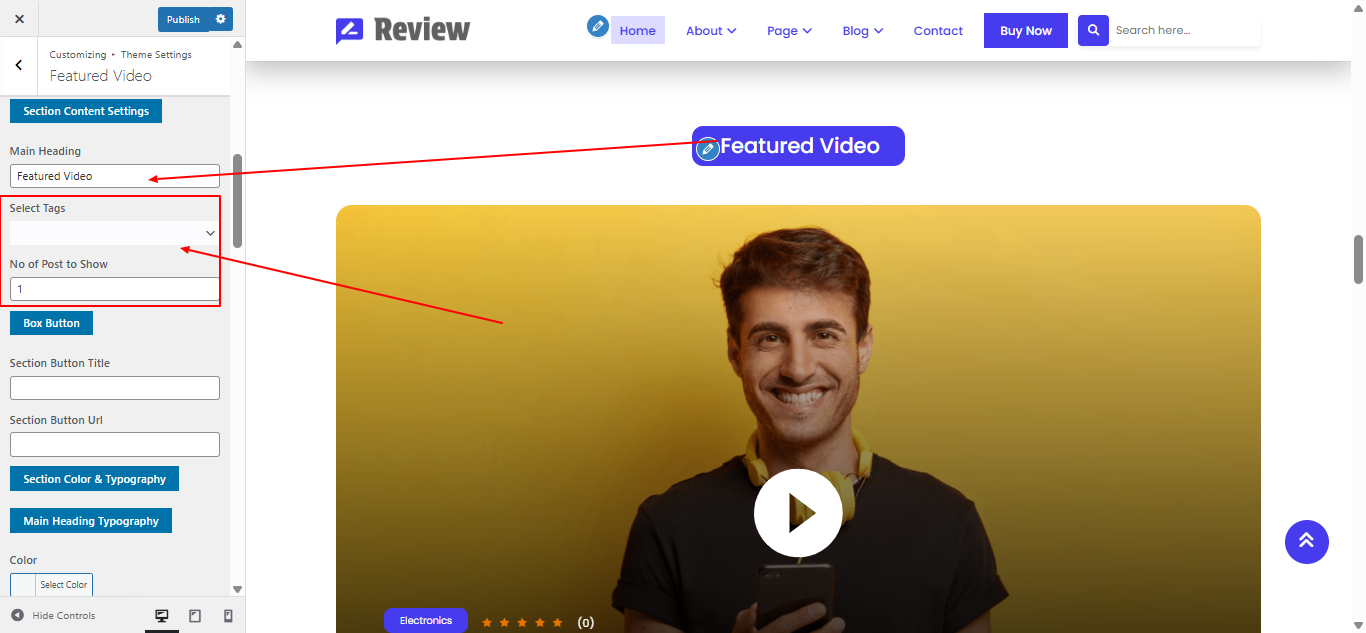Screen dimensions: 1366x633
Task: Click the preview page scrollbar thumb
Action: [x=1358, y=259]
